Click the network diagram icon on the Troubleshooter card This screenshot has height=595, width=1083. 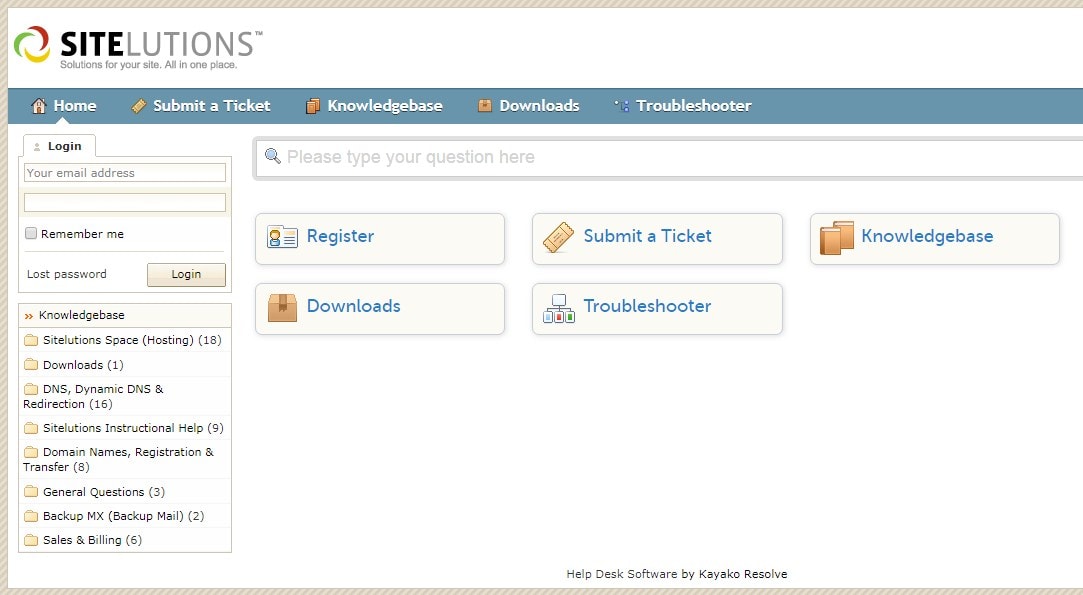coord(559,309)
